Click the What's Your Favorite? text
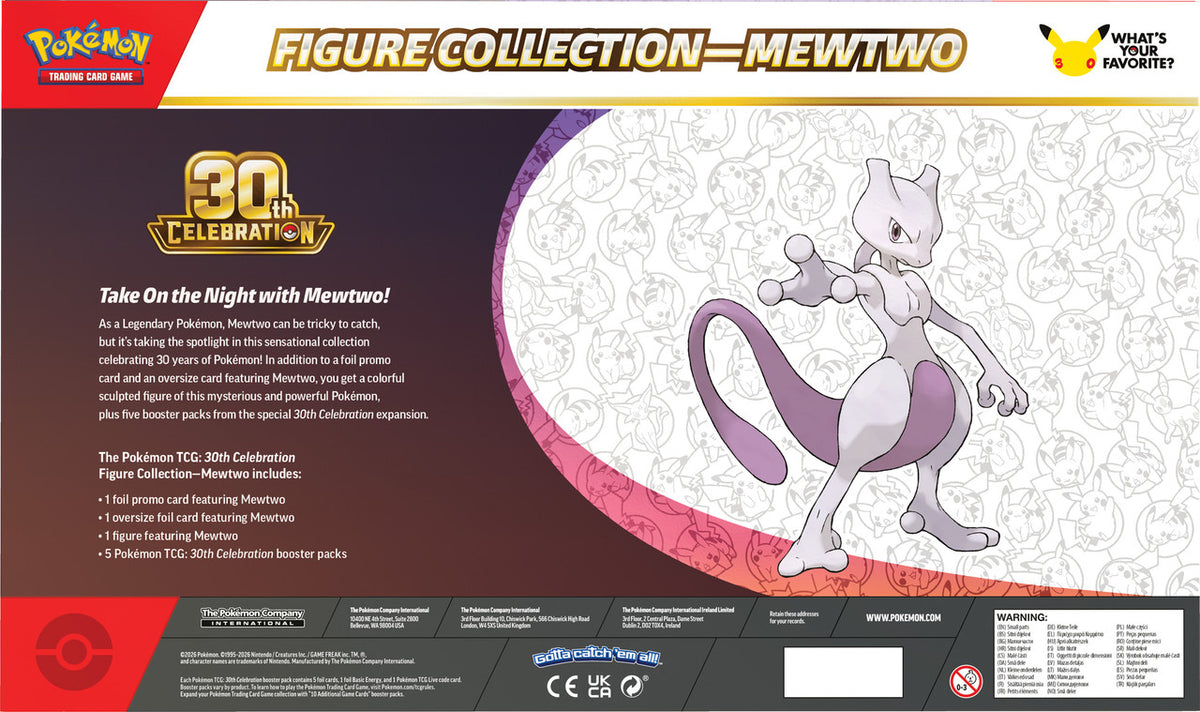 [1139, 50]
